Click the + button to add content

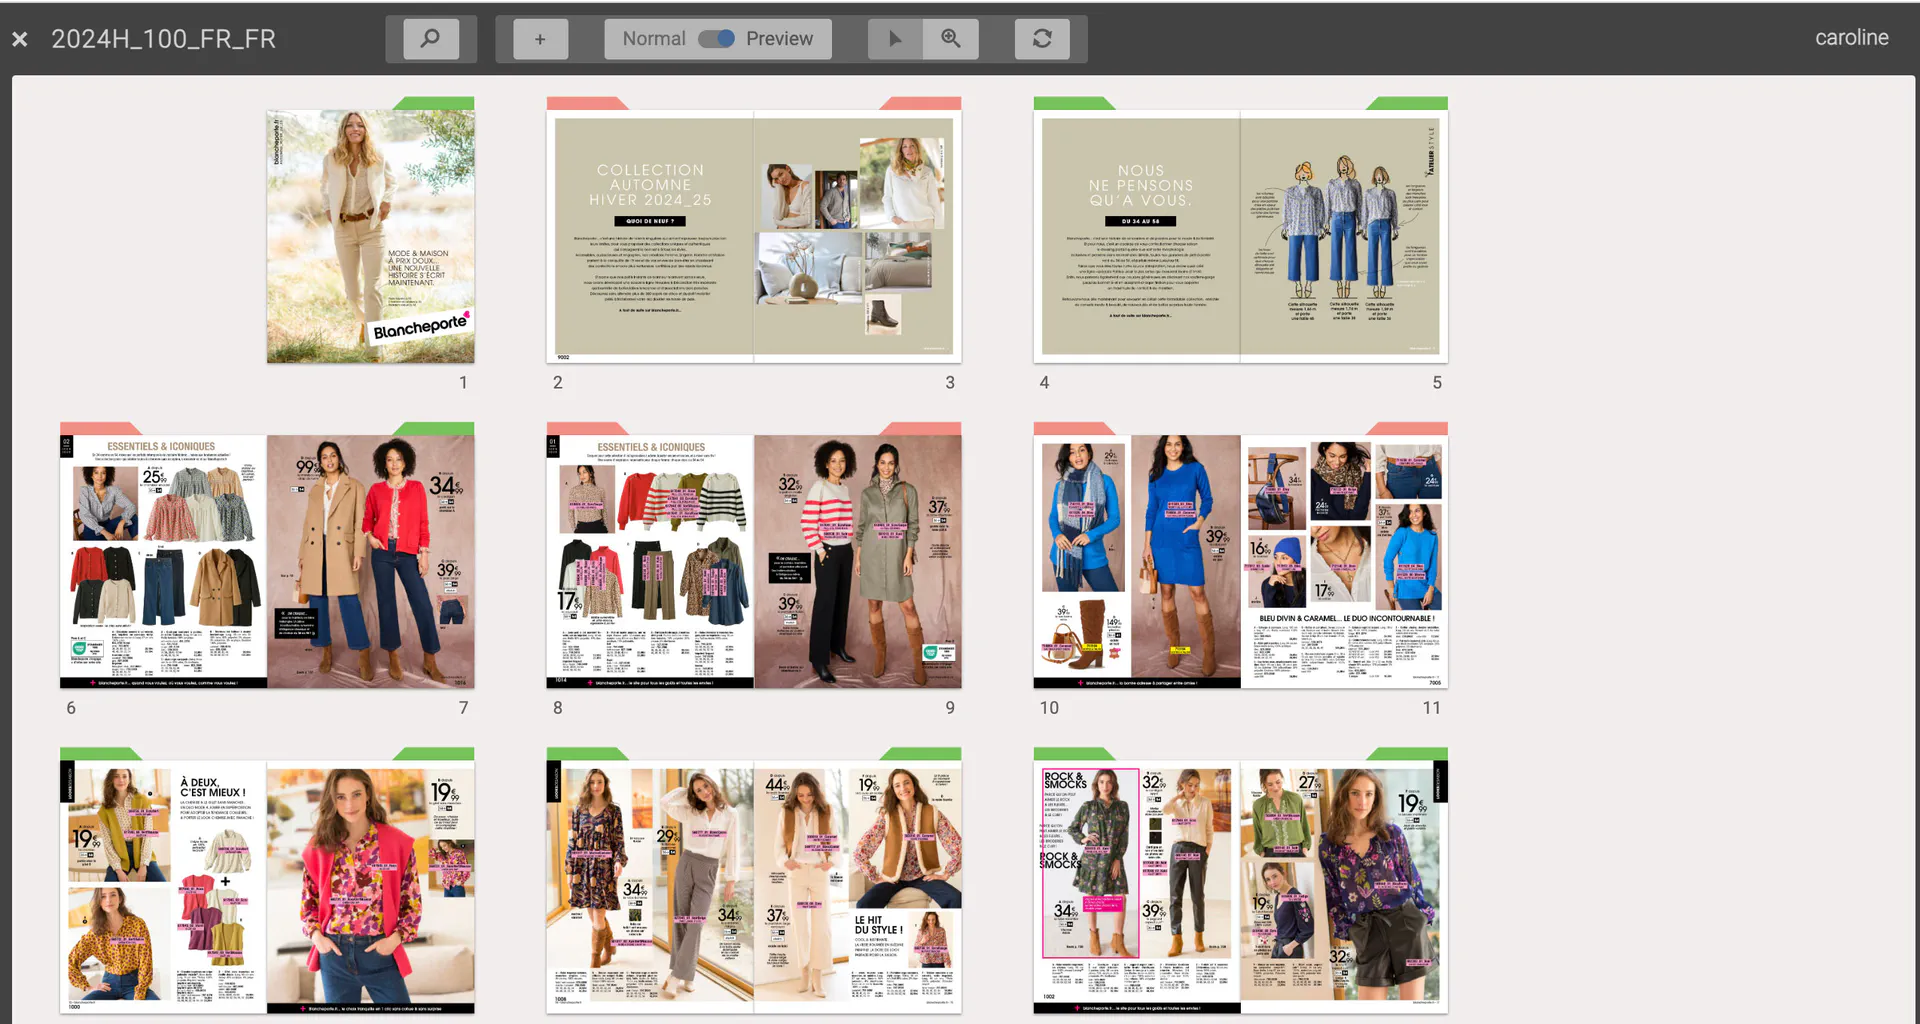pos(540,39)
